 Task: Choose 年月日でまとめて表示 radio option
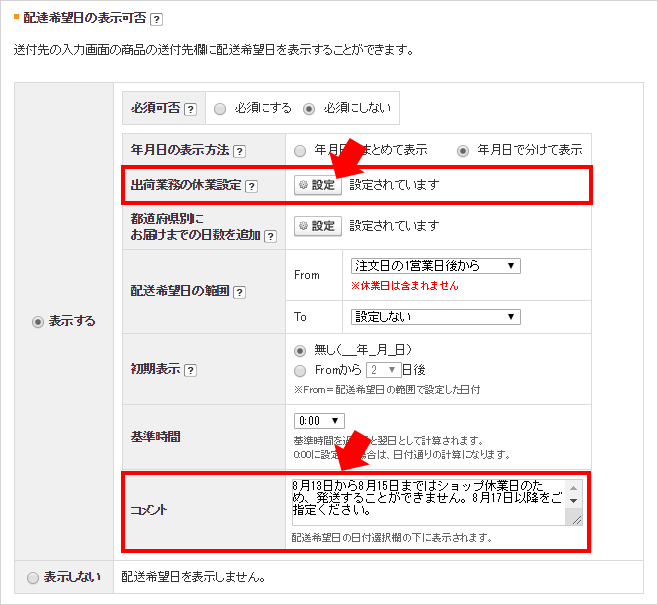(x=300, y=151)
